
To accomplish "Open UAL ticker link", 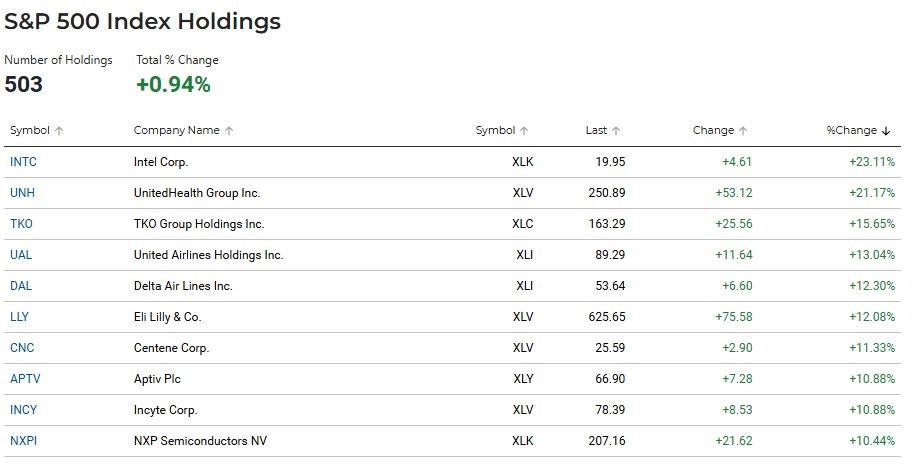I will click(21, 255).
